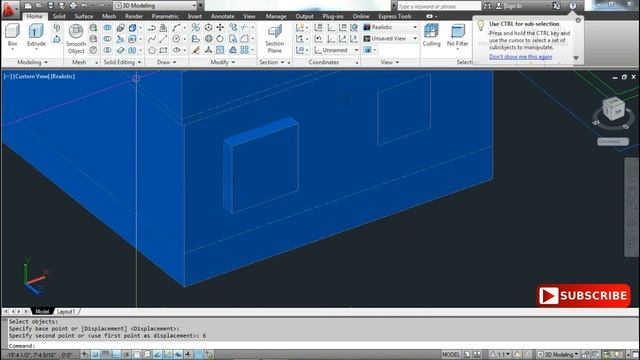The height and width of the screenshot is (360, 640).
Task: Click the solid Union icon
Action: point(107,27)
